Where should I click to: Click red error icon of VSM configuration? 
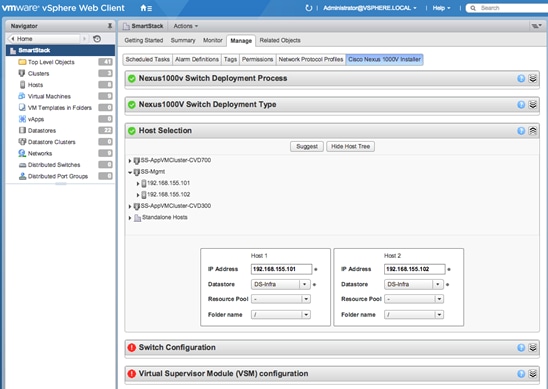coord(132,374)
